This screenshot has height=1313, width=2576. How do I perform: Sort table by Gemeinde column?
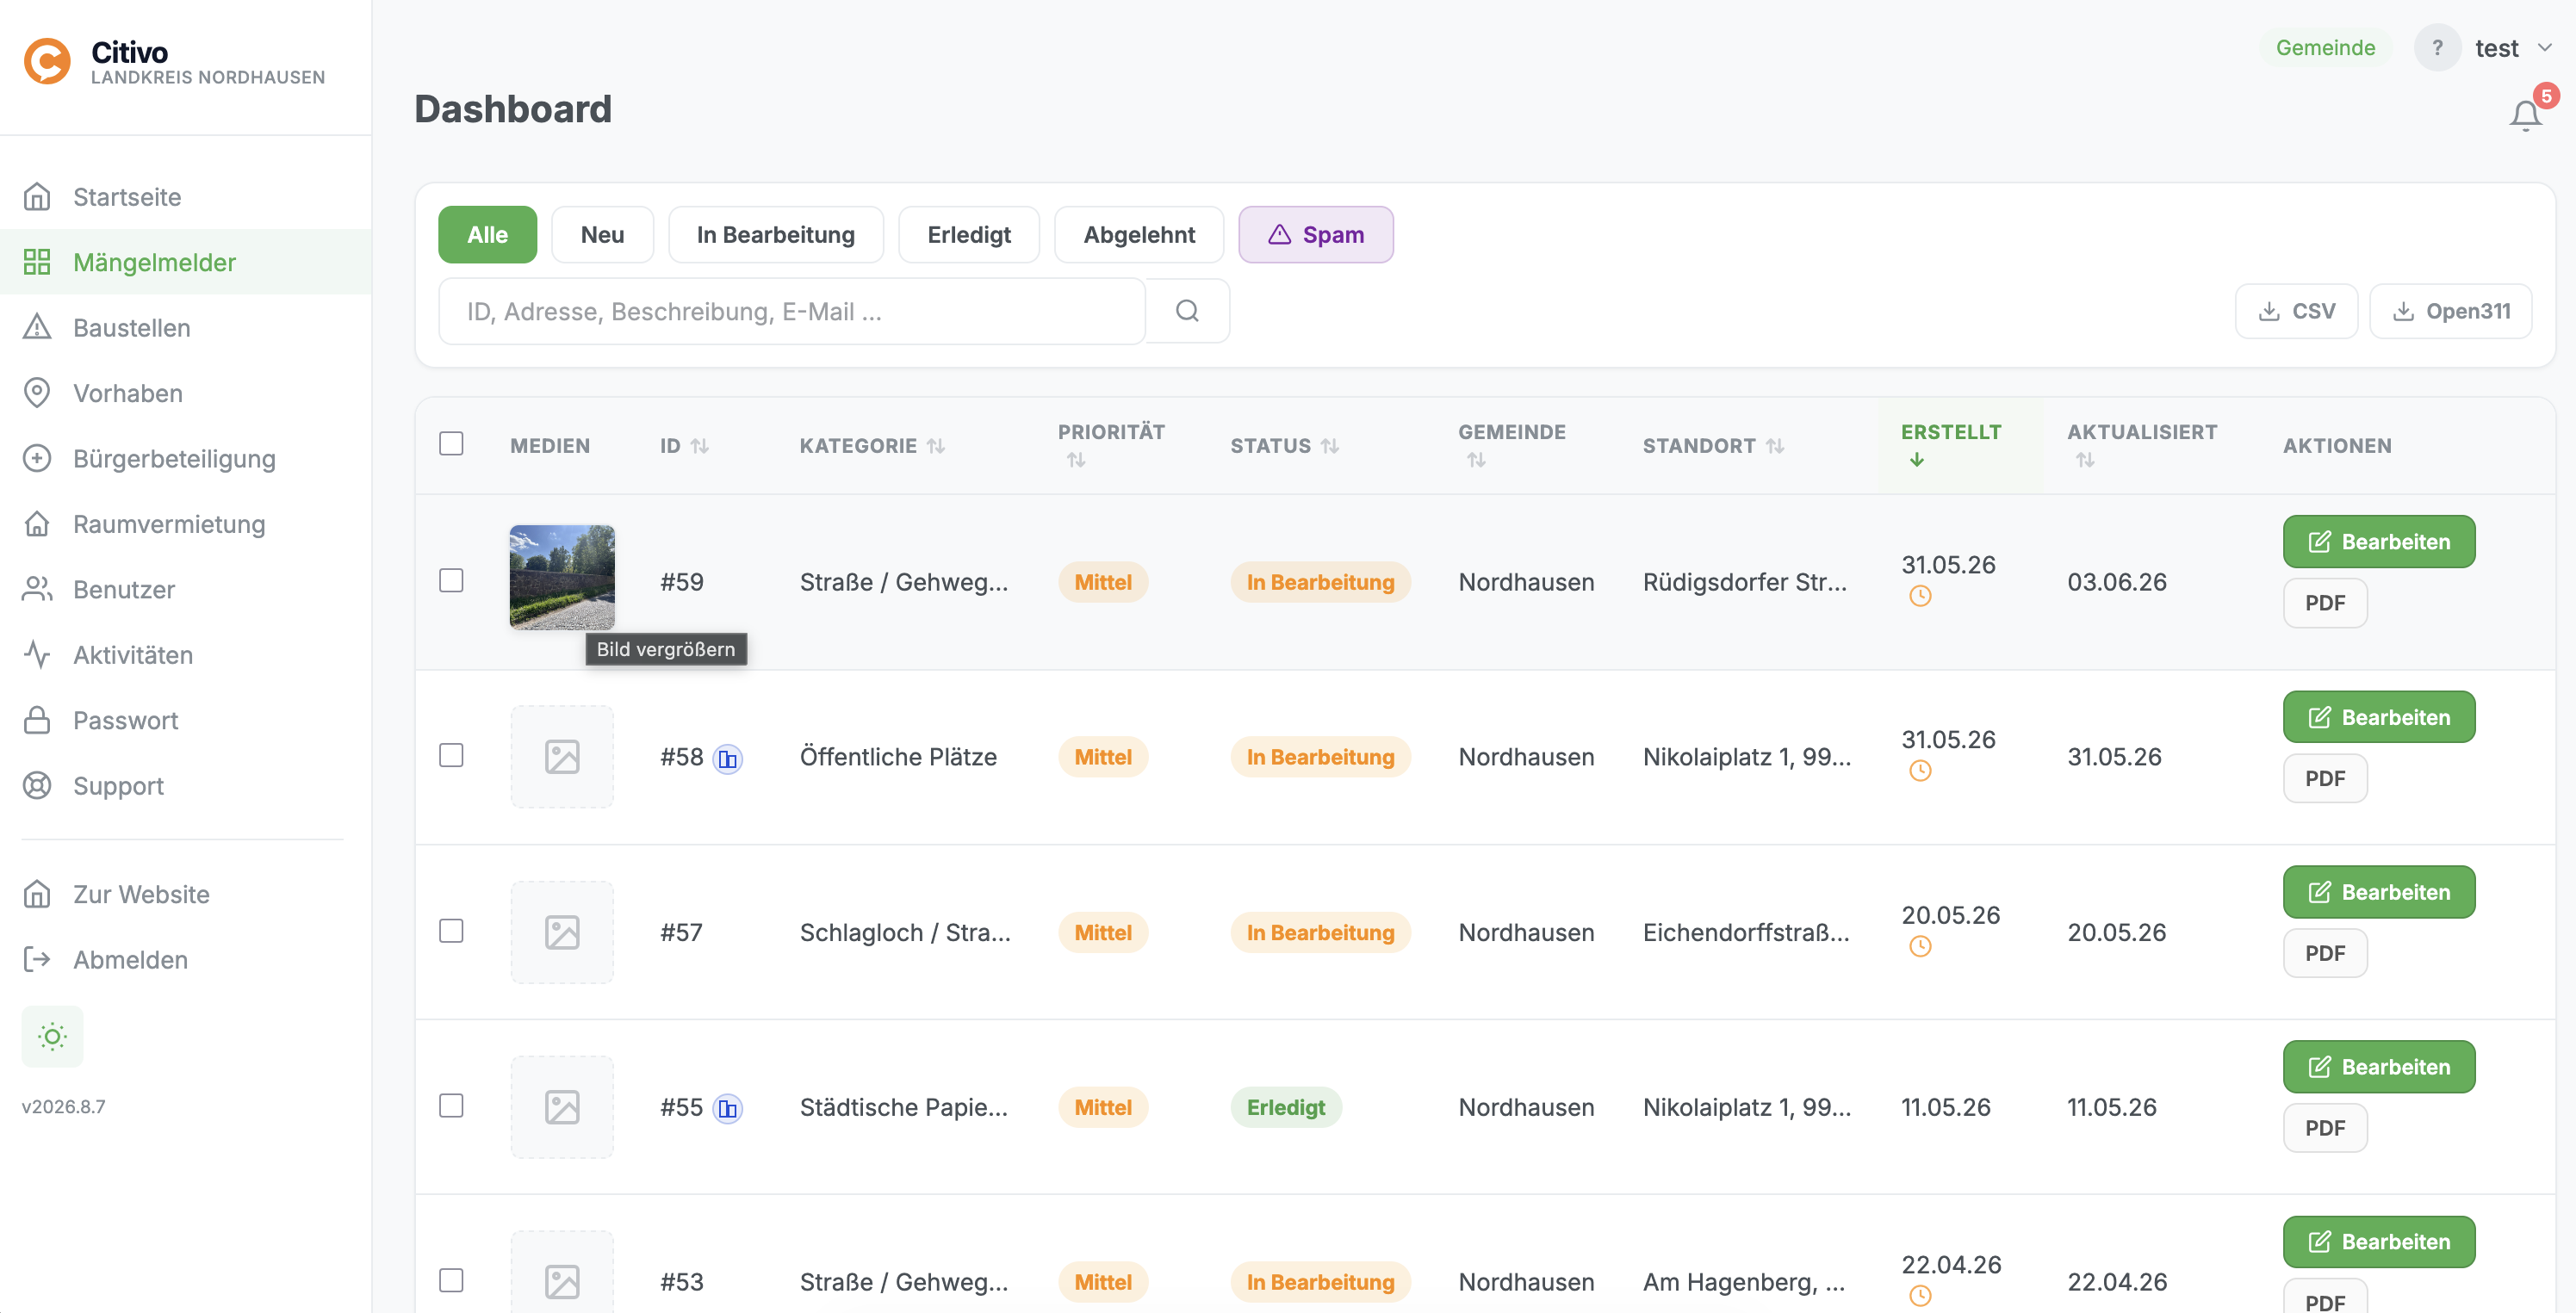tap(1512, 445)
